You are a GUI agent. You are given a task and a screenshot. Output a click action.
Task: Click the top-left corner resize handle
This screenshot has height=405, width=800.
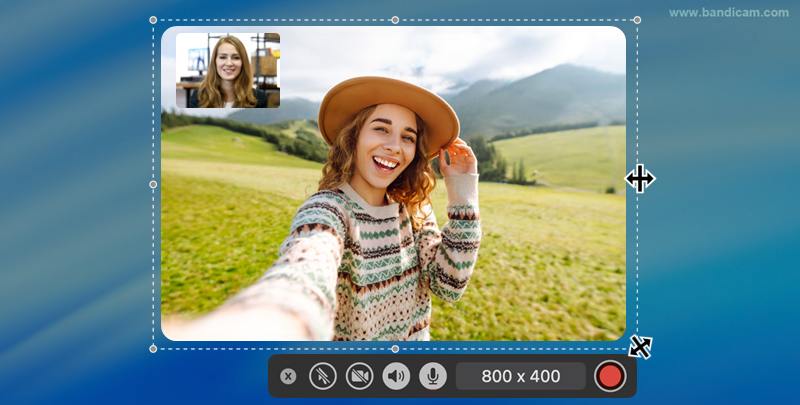pyautogui.click(x=153, y=20)
